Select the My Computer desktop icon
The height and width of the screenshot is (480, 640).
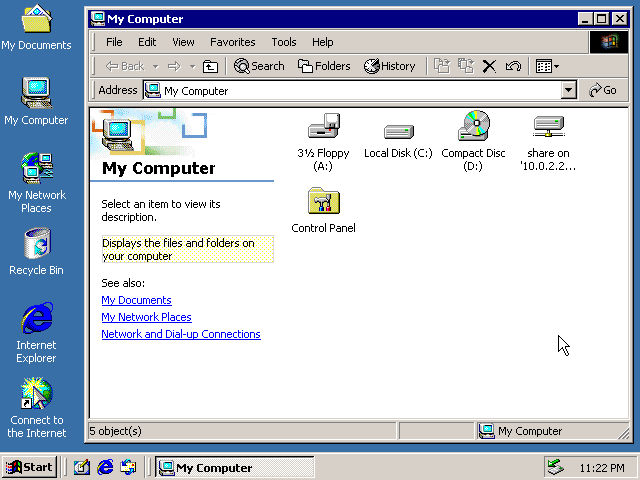36,101
